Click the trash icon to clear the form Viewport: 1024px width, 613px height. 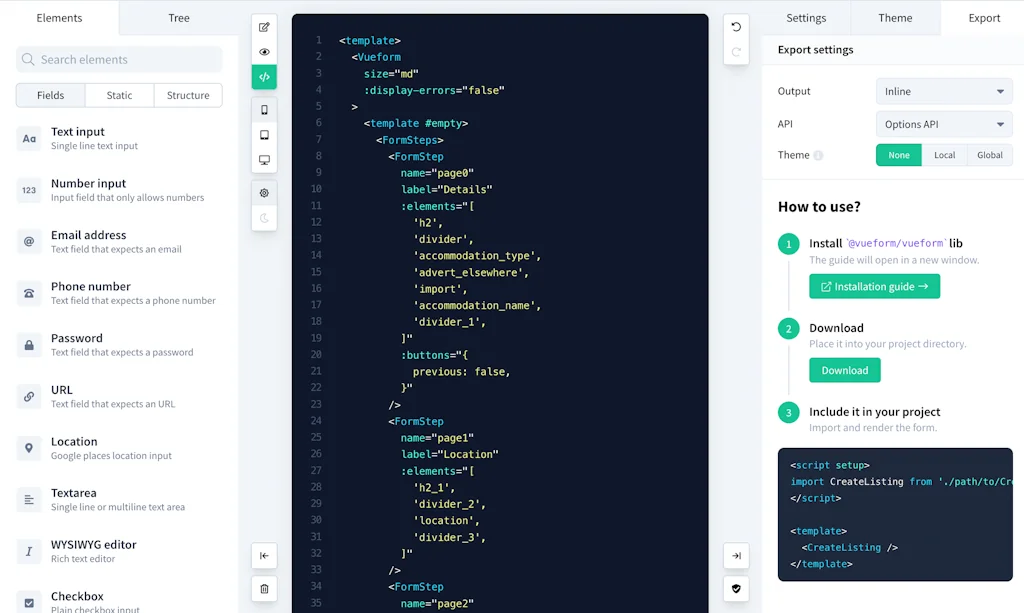[x=264, y=589]
